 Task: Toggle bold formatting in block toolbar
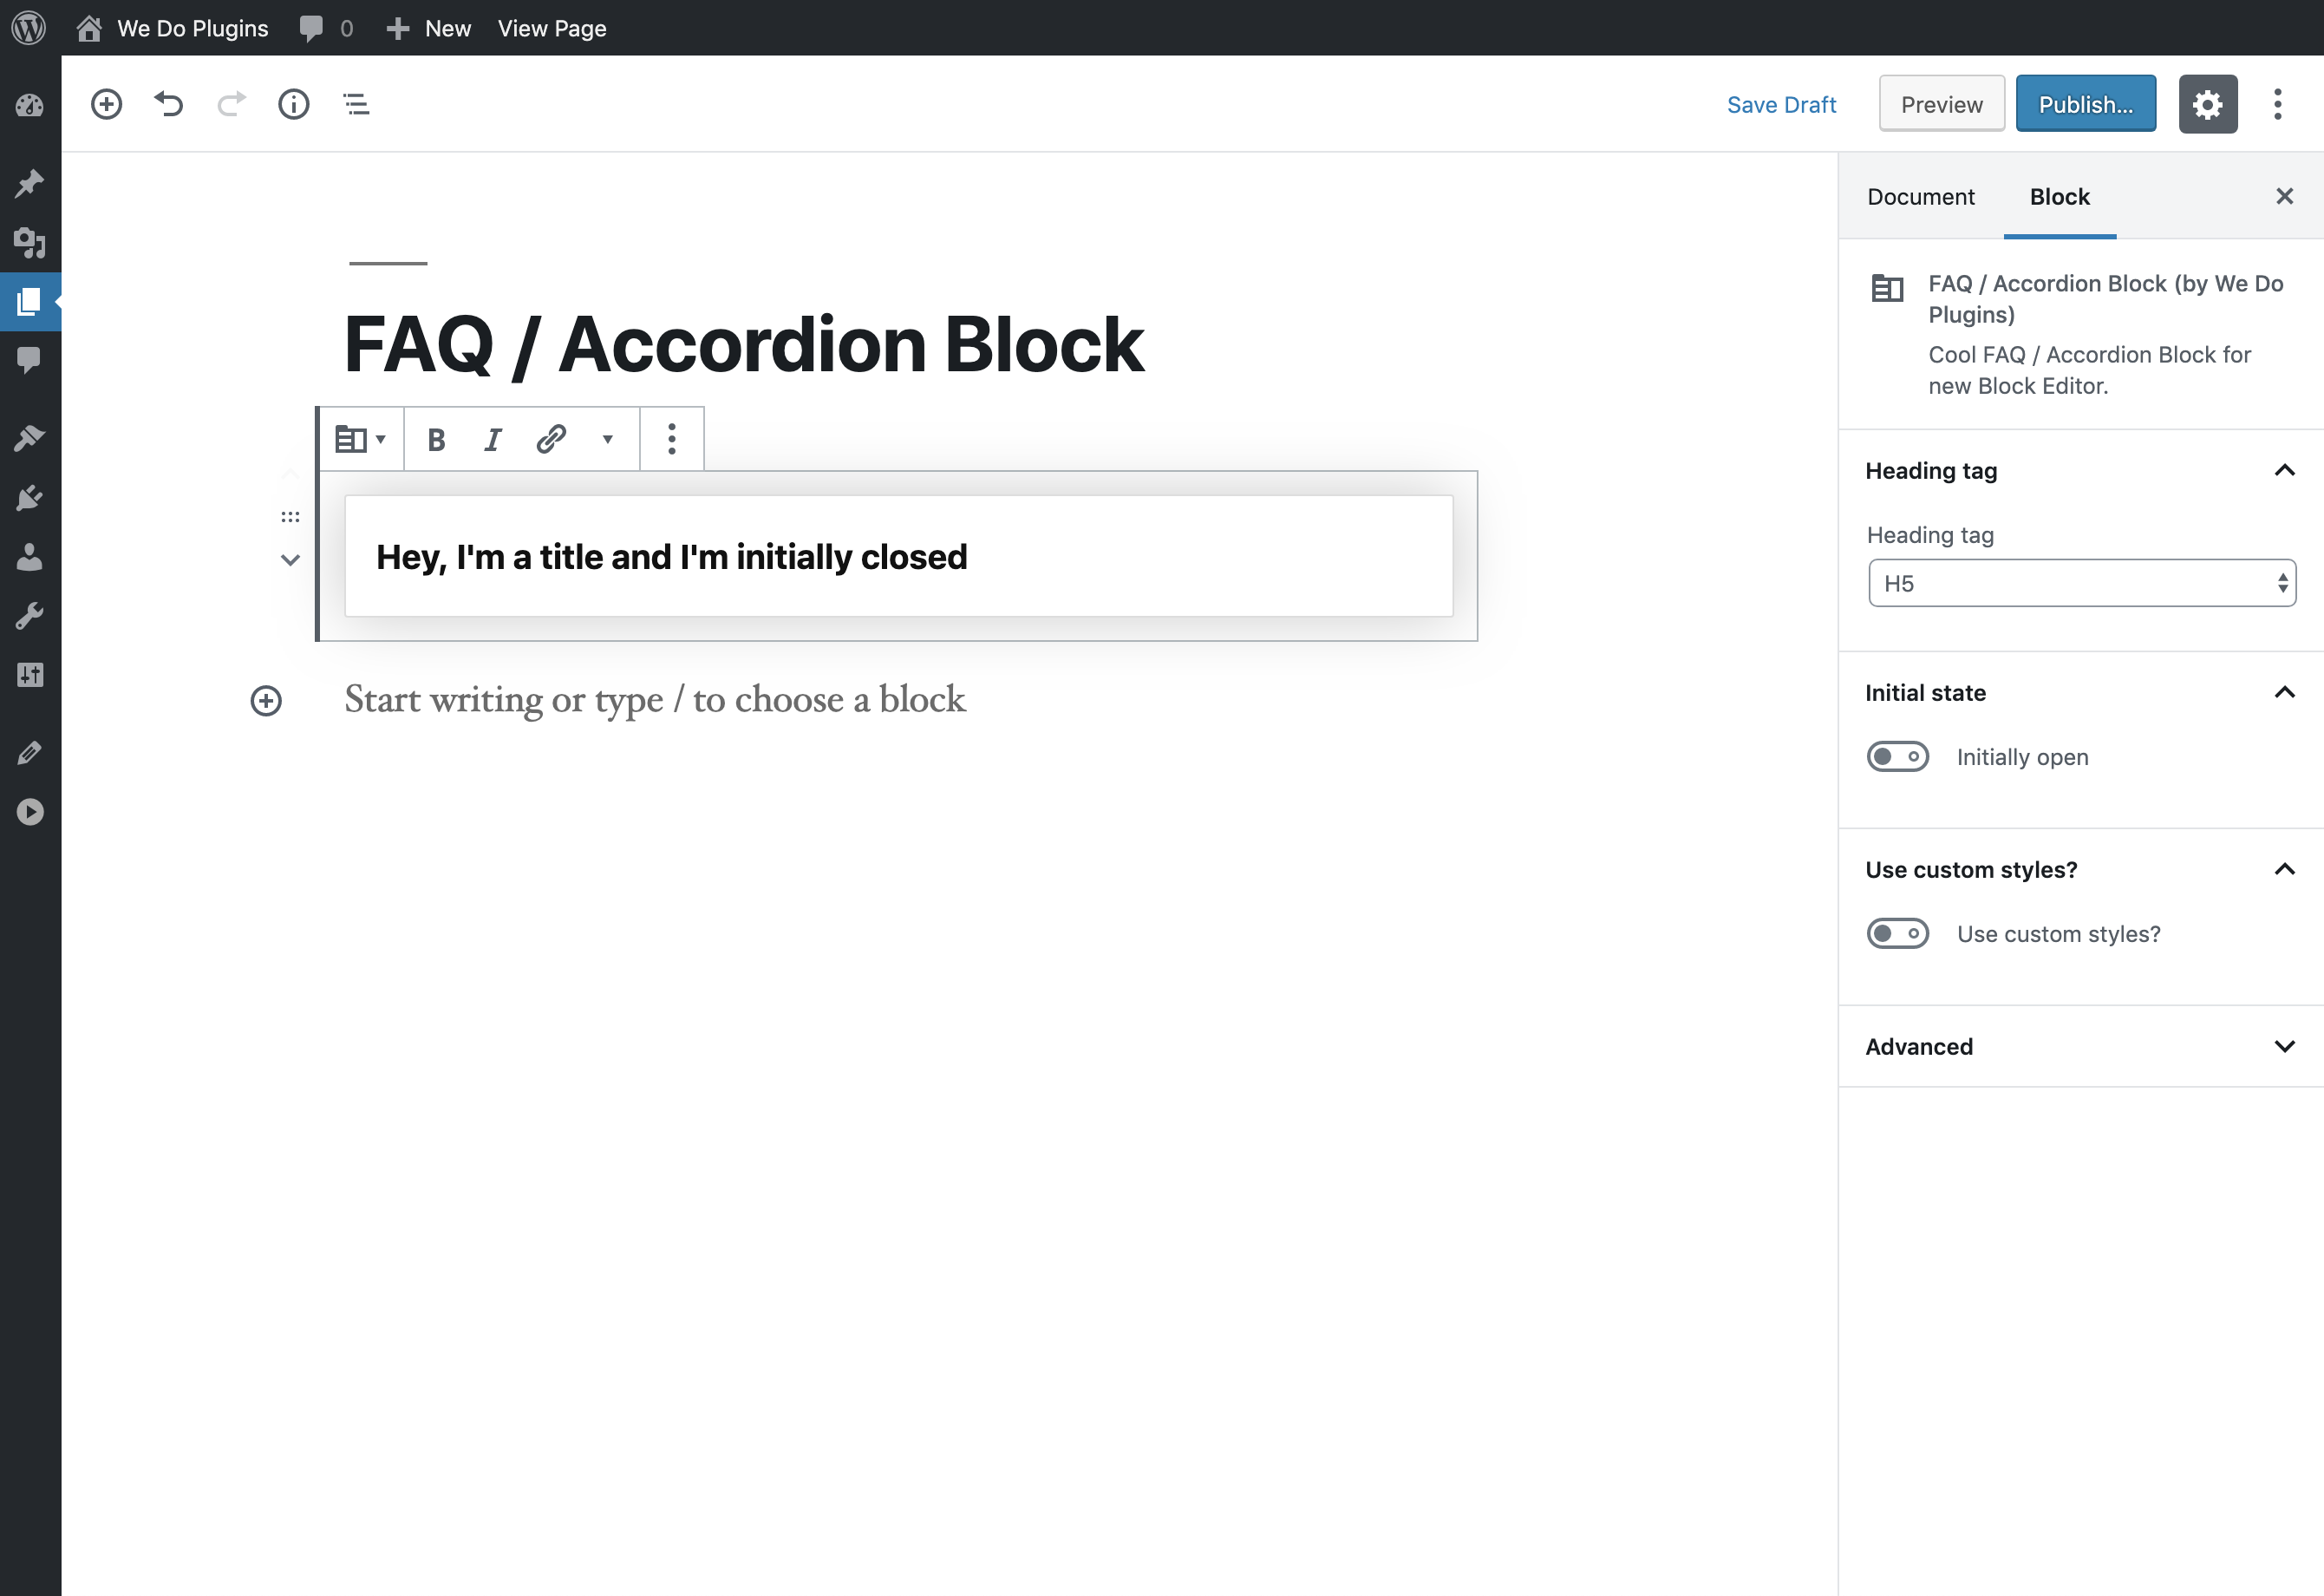pyautogui.click(x=436, y=439)
